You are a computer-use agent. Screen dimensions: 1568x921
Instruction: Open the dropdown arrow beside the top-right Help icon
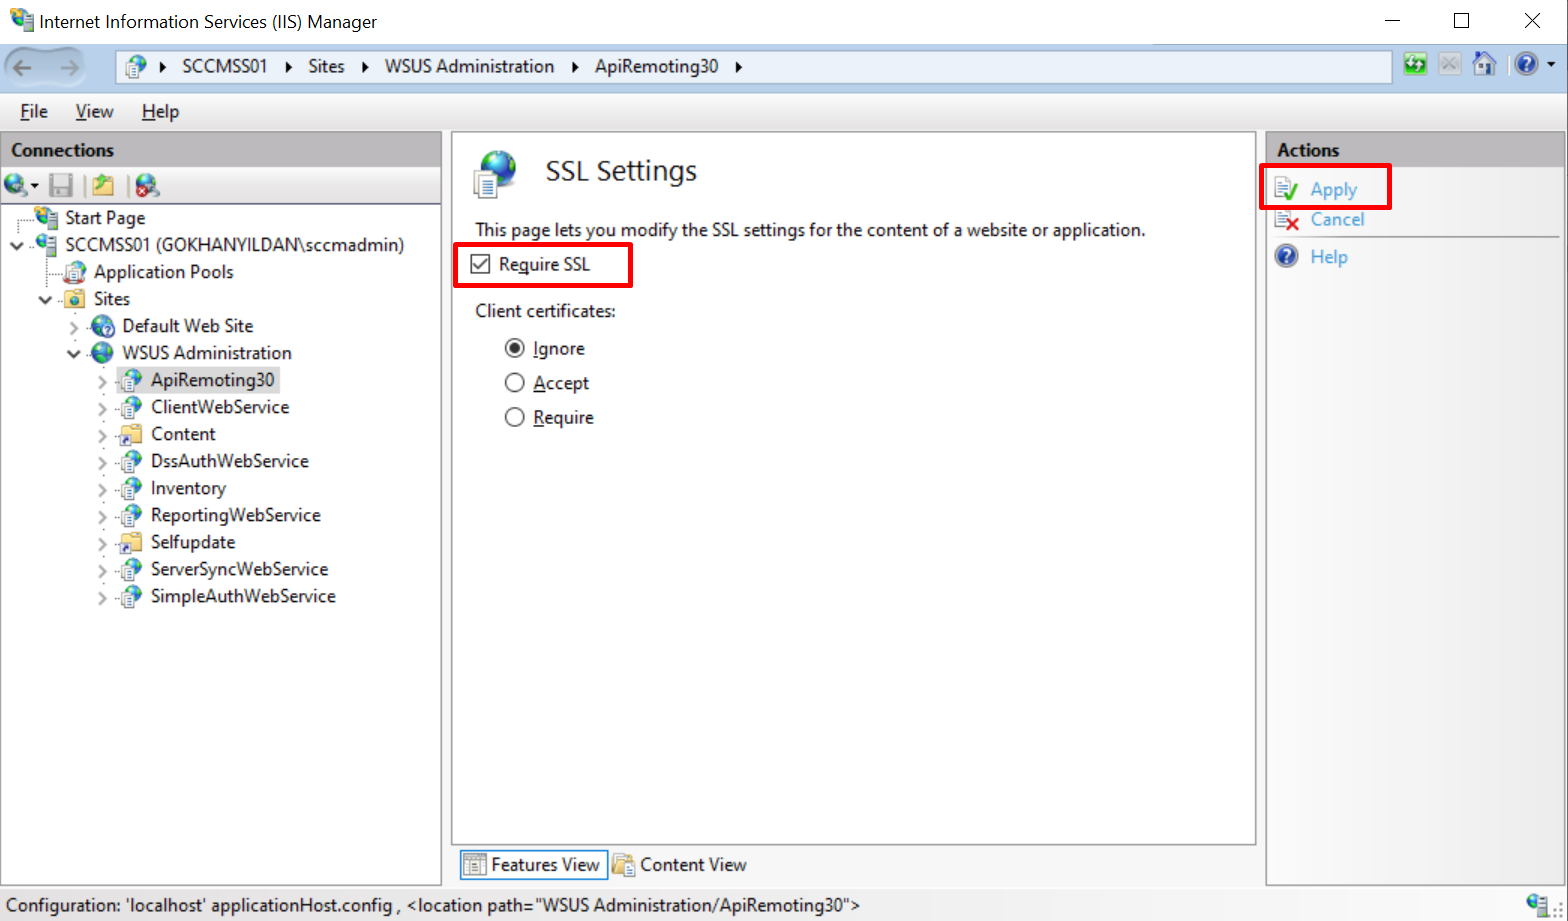pos(1551,65)
